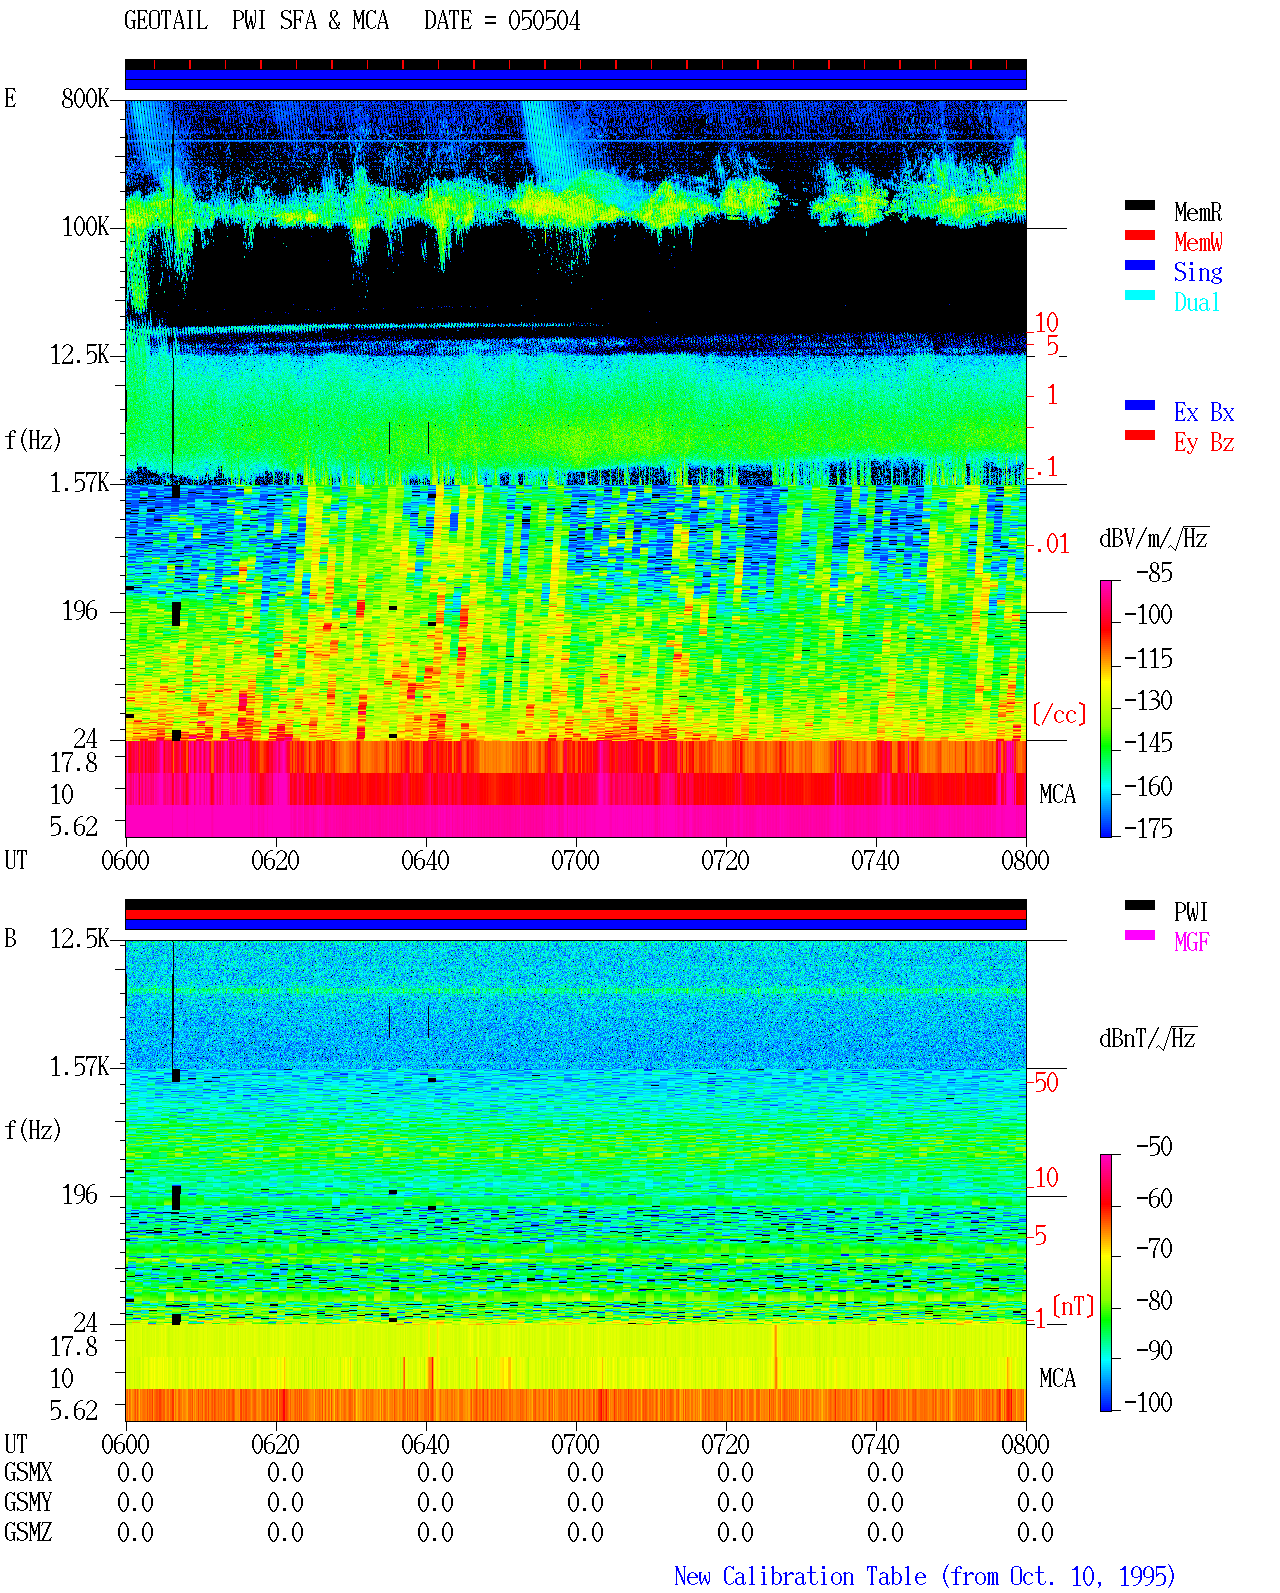The image size is (1280, 1593).
Task: Click the "800K" frequency axis label
Action: 85,99
